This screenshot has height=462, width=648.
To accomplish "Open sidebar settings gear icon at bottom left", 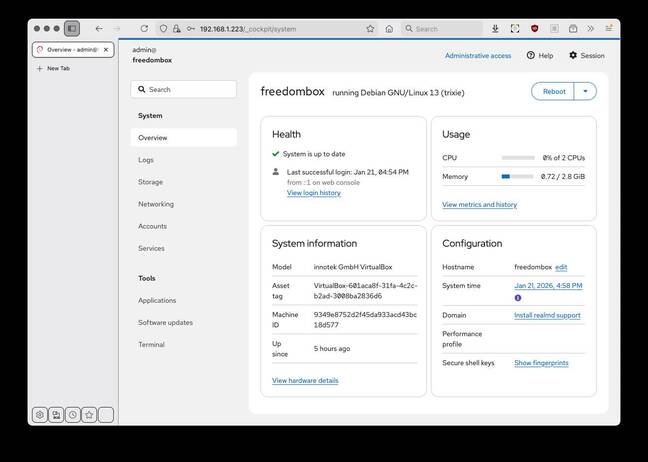I will (40, 415).
